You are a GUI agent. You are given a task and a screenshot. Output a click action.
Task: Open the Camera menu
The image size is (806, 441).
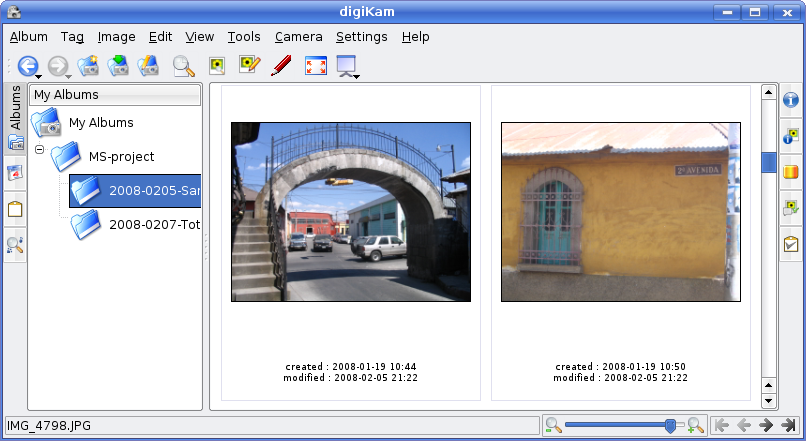pyautogui.click(x=298, y=37)
